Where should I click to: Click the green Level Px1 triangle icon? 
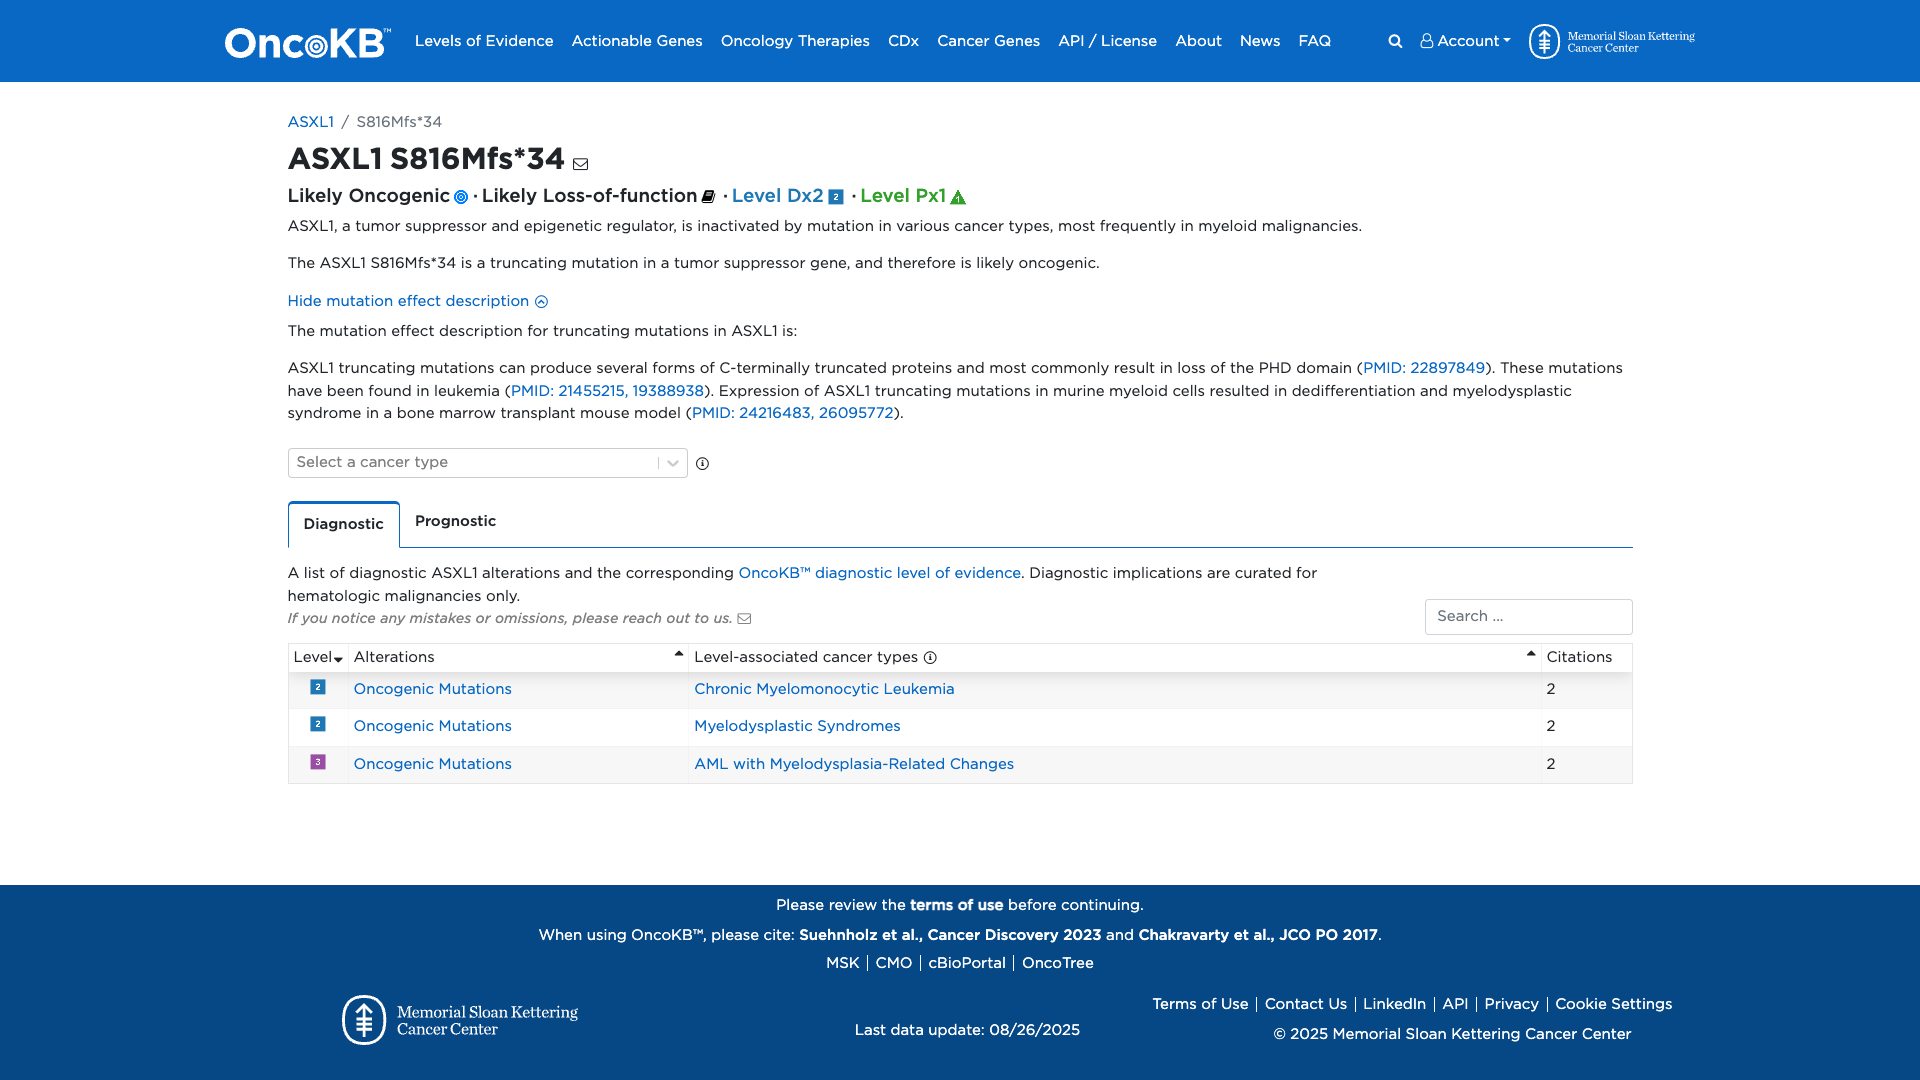(958, 197)
